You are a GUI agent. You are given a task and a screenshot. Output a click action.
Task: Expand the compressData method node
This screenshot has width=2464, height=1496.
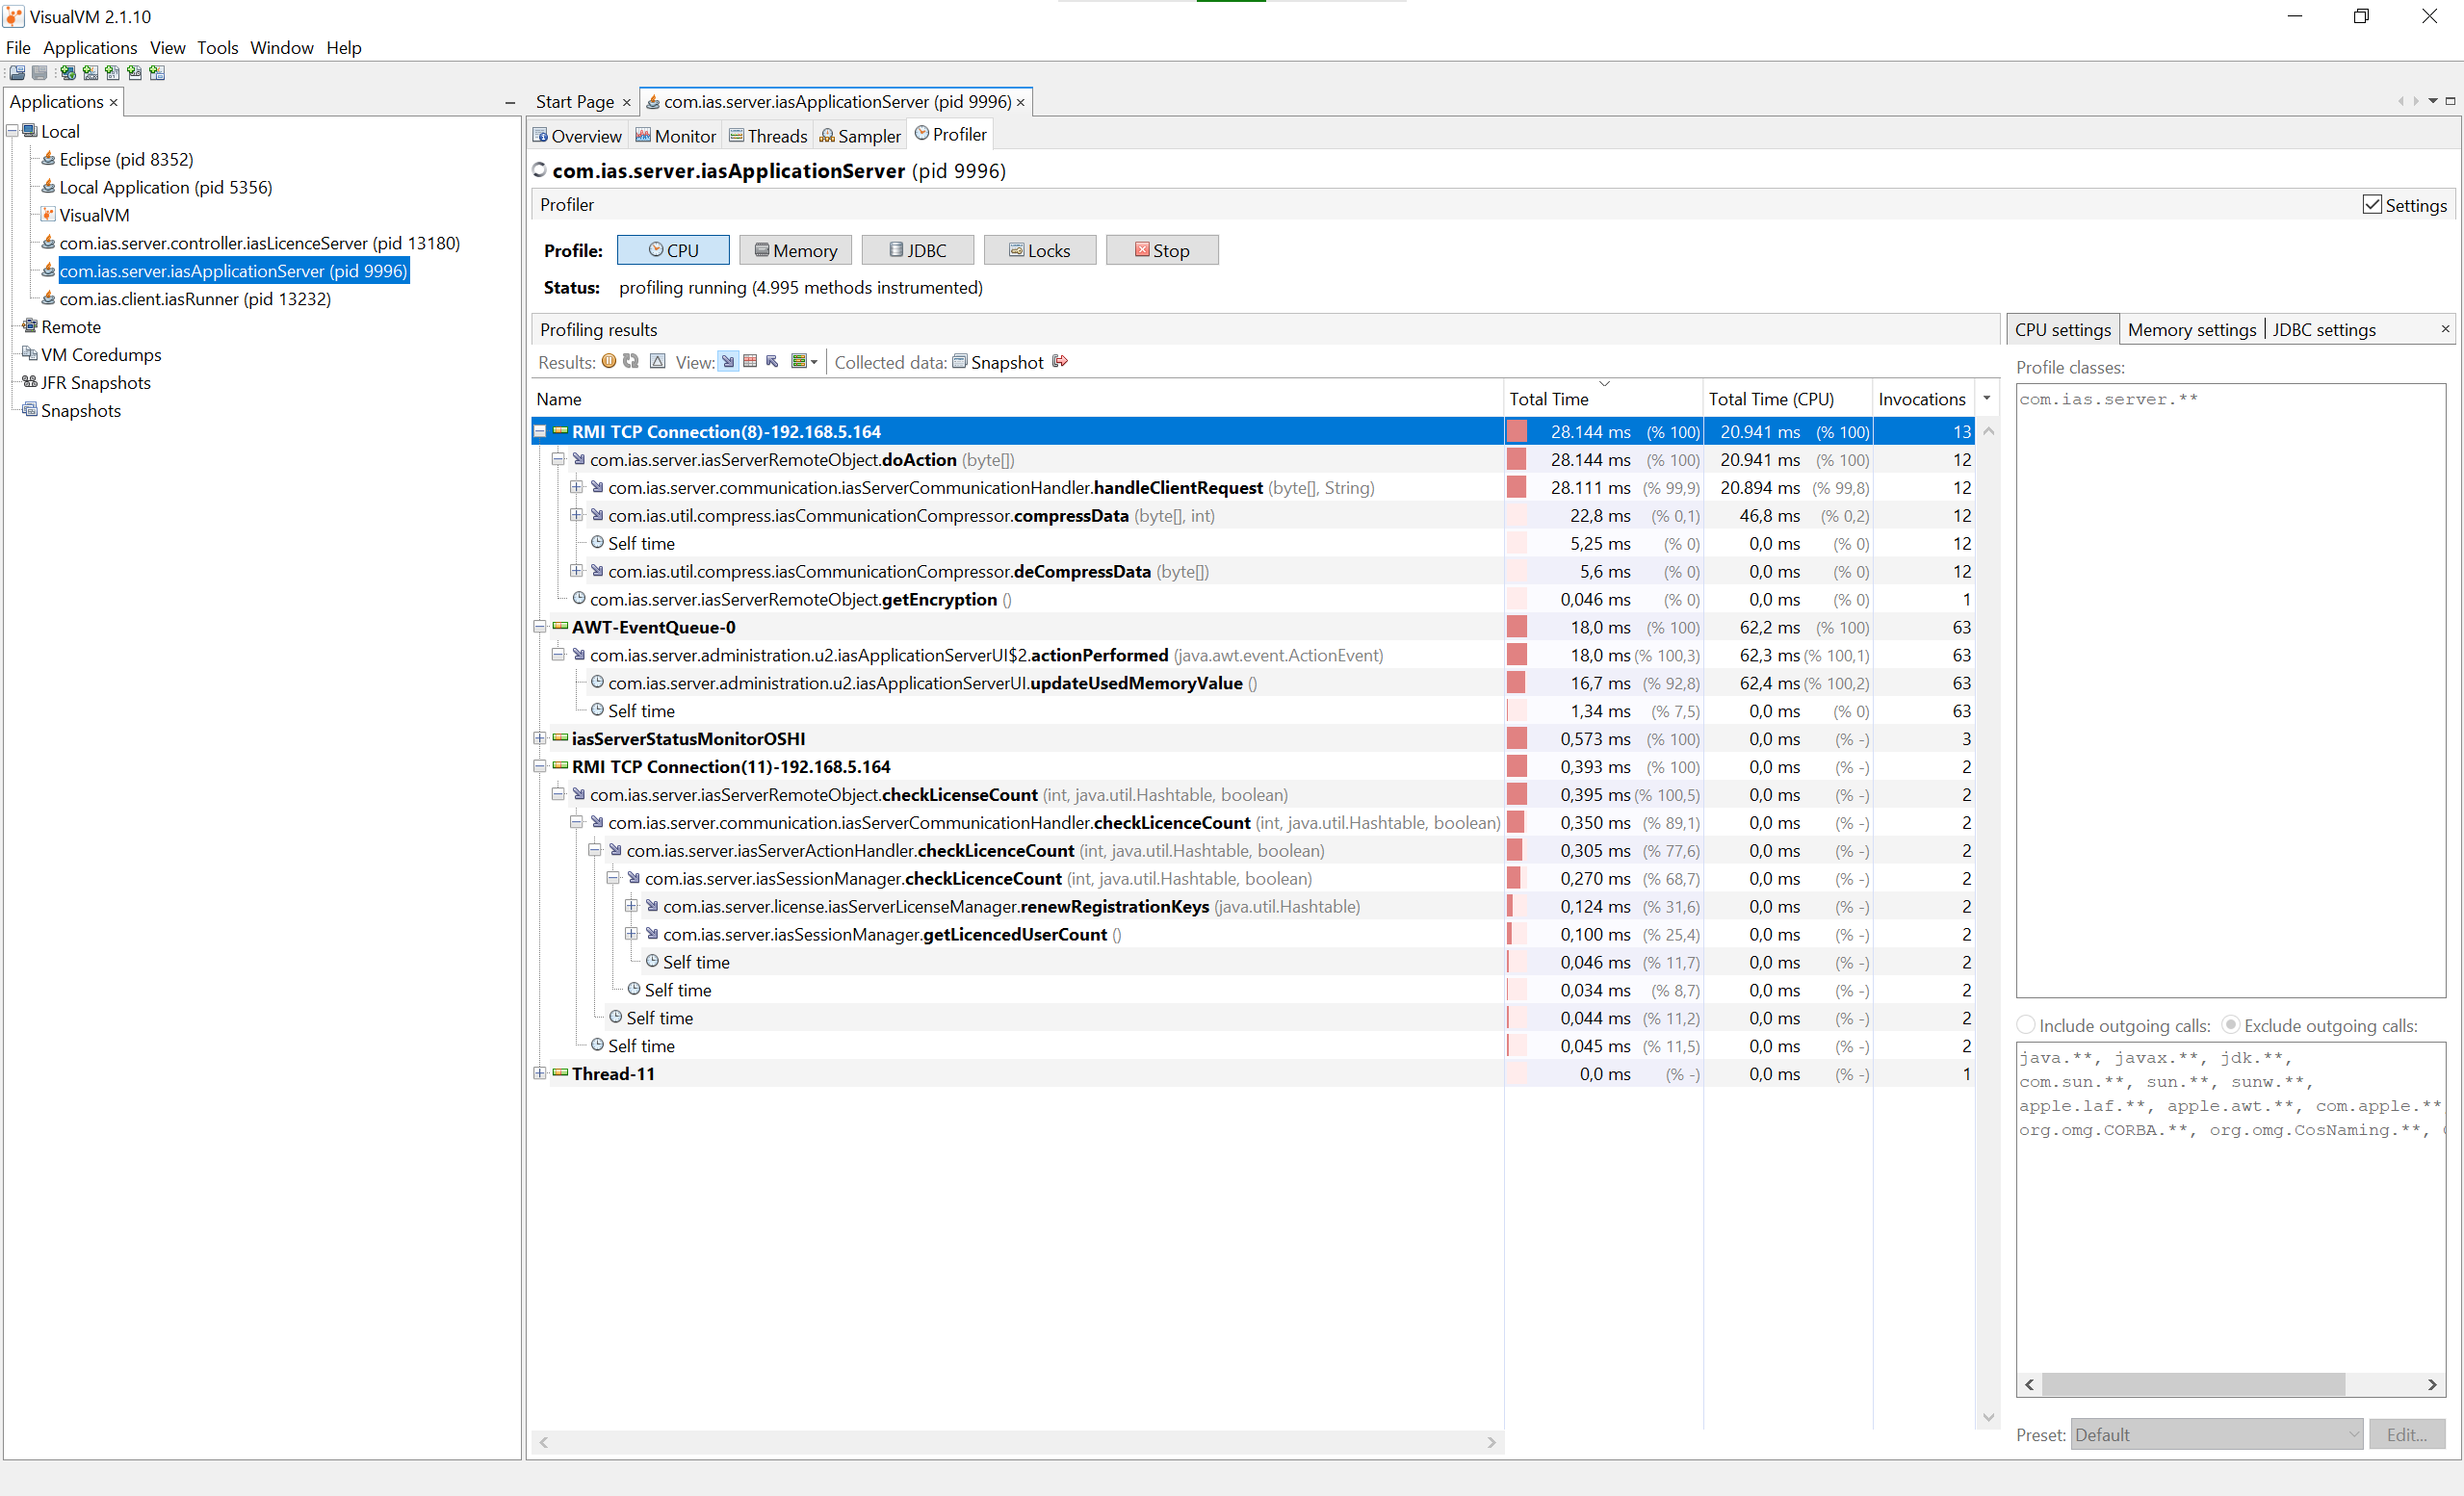(x=577, y=516)
